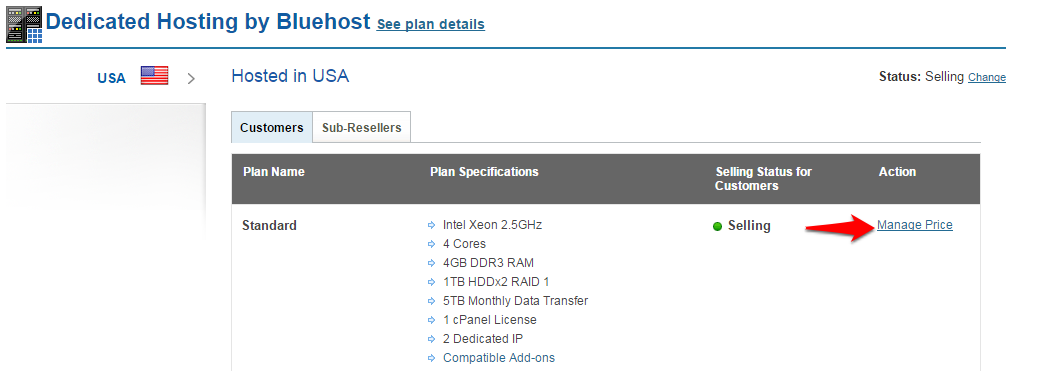Select USA in the country sidebar

(111, 78)
